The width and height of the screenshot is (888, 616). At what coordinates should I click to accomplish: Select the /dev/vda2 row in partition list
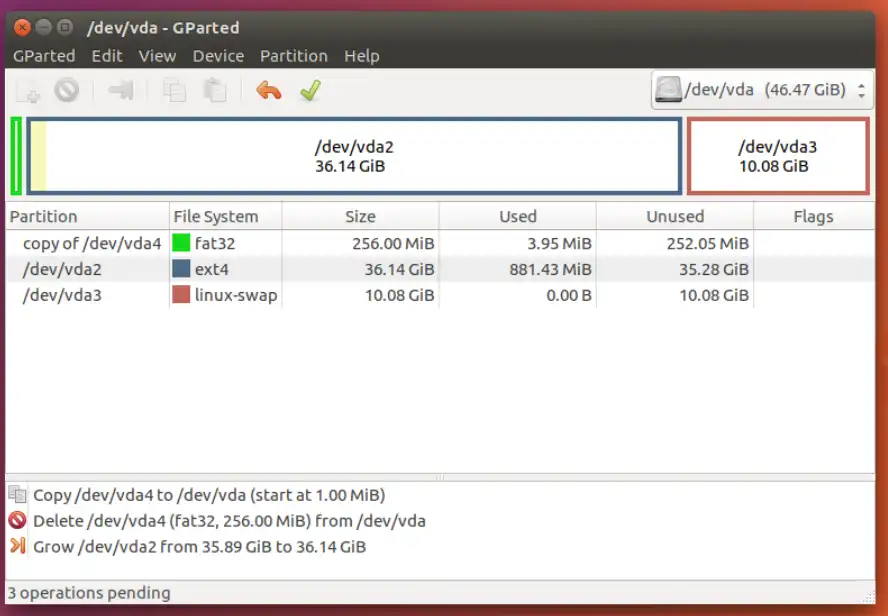point(440,269)
